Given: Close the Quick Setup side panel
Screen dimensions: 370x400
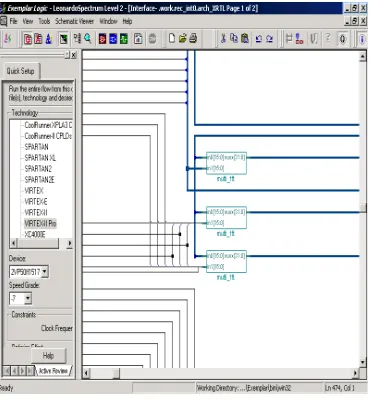Looking at the screenshot, I should (74, 55).
